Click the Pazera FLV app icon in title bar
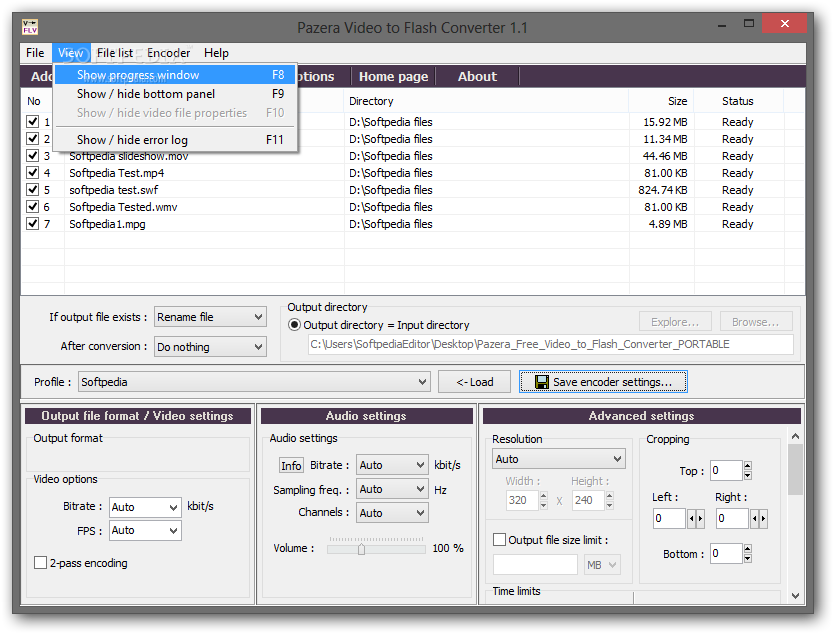 coord(30,27)
